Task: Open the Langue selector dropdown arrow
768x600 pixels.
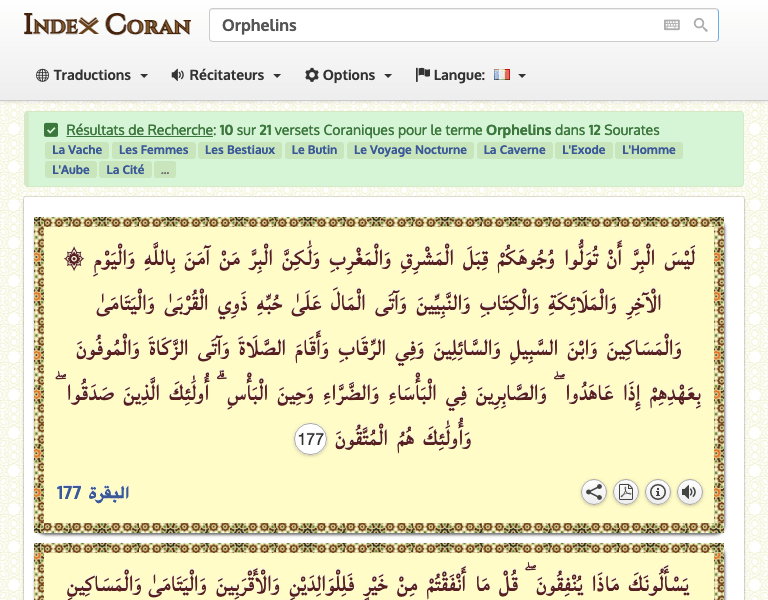Action: [x=522, y=76]
